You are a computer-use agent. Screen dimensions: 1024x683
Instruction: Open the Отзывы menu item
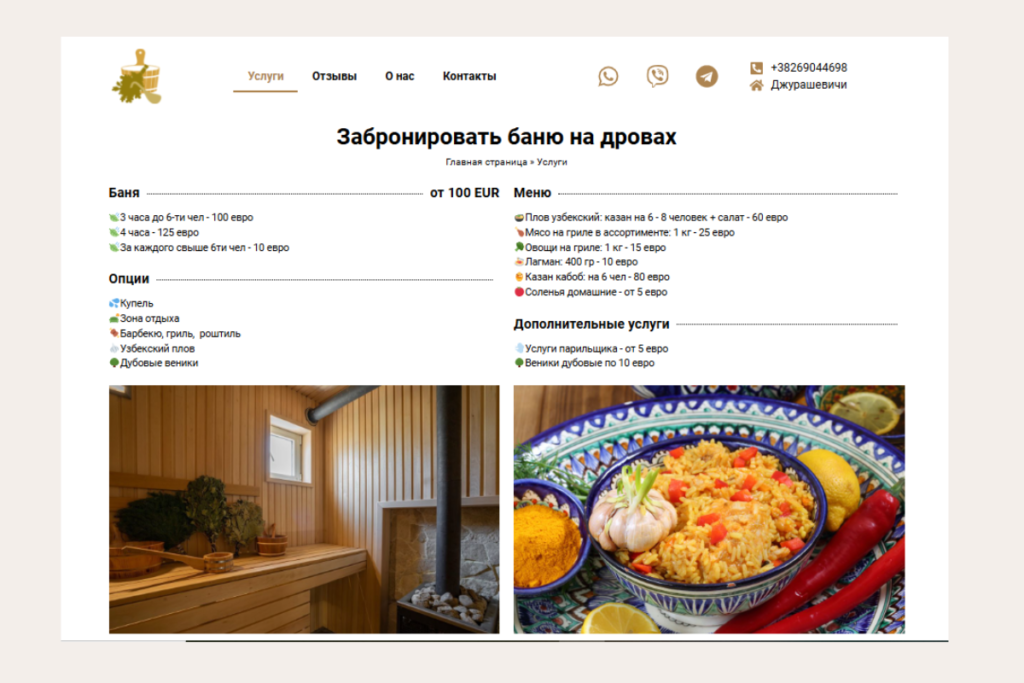334,76
